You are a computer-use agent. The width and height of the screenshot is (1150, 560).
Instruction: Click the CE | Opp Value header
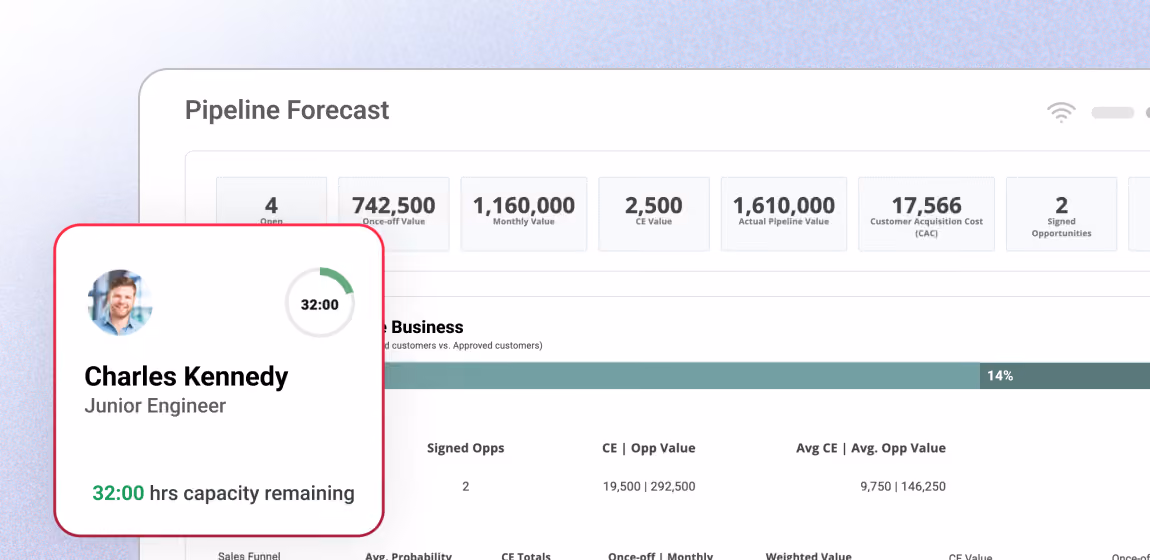pos(648,448)
